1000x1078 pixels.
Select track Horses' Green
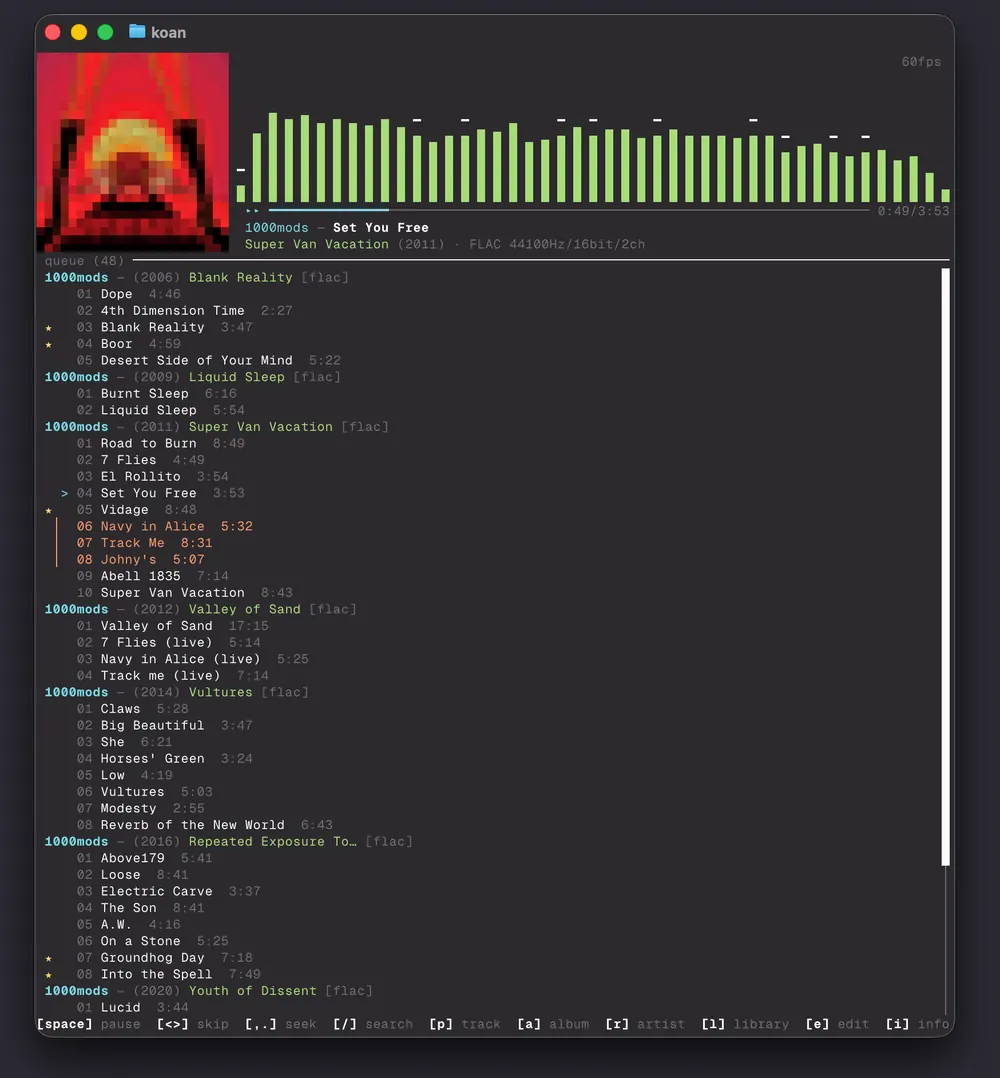[x=164, y=758]
